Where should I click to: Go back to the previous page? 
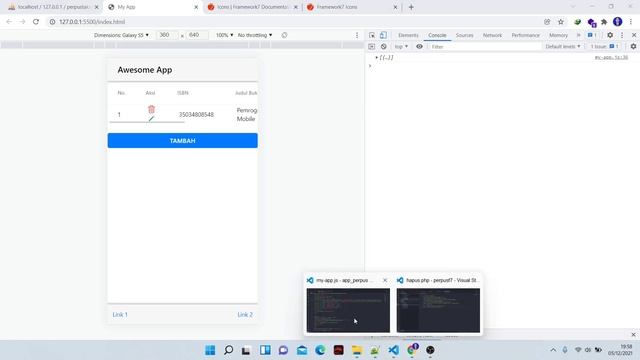click(9, 22)
